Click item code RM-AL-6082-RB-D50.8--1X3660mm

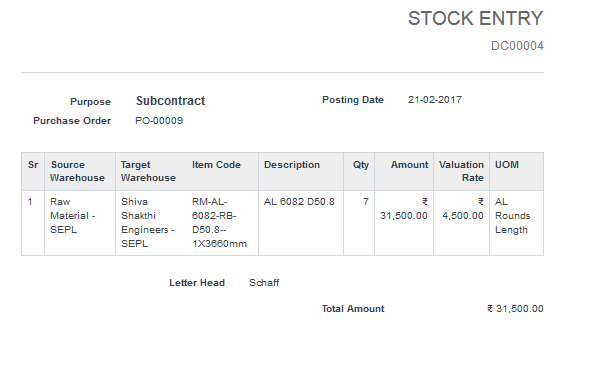219,223
